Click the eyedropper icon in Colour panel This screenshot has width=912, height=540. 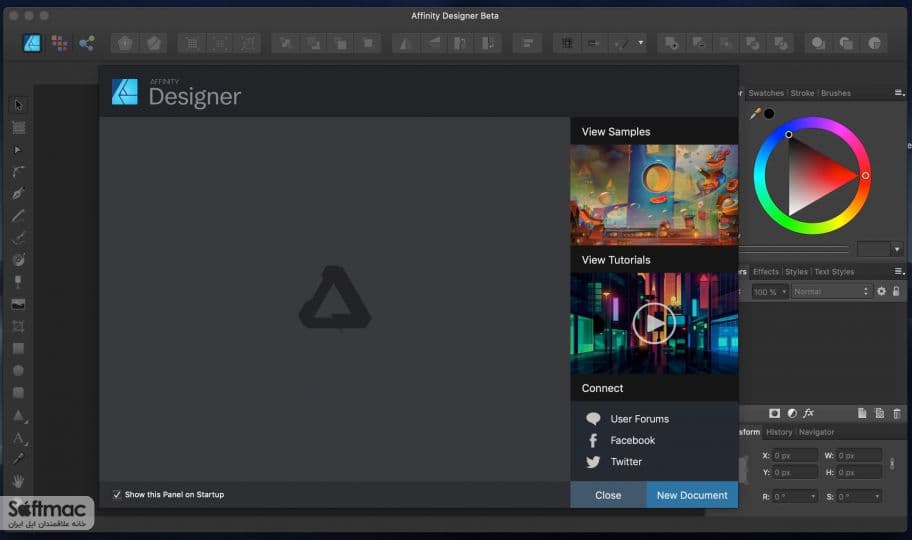point(755,113)
